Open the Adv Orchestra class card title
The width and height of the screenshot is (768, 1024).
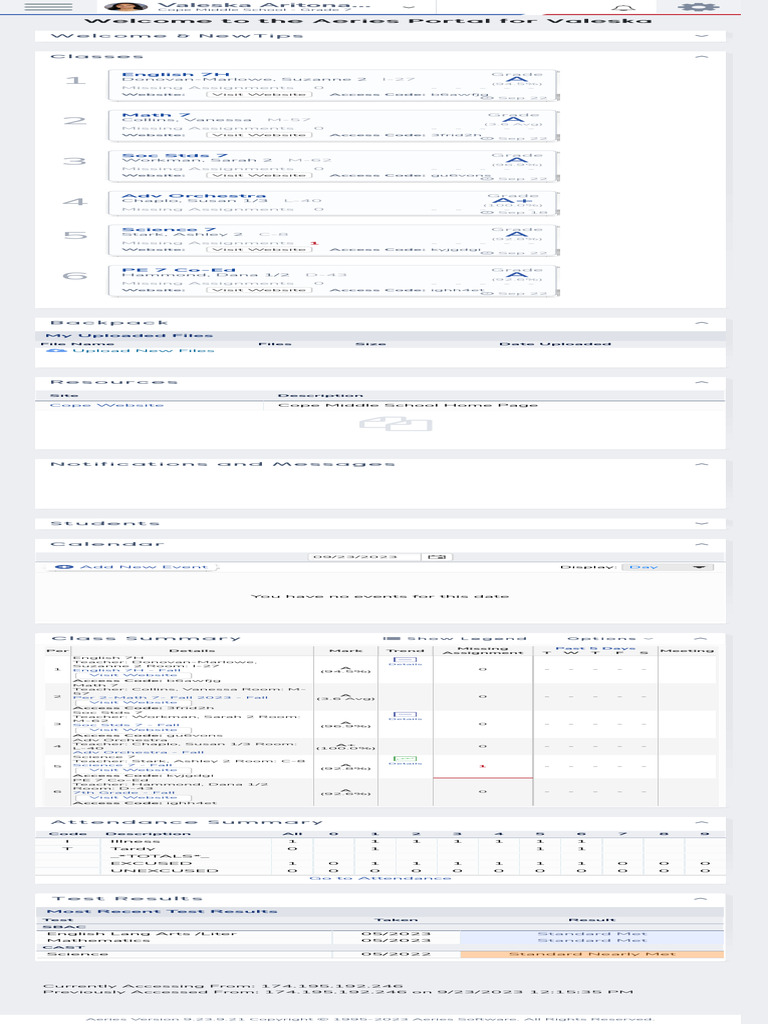[194, 196]
